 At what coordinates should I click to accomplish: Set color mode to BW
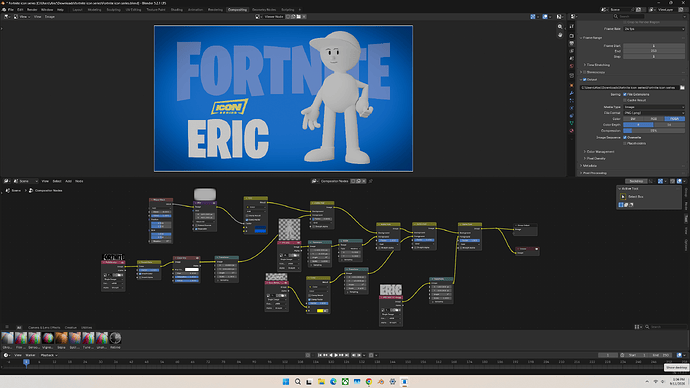tap(633, 119)
